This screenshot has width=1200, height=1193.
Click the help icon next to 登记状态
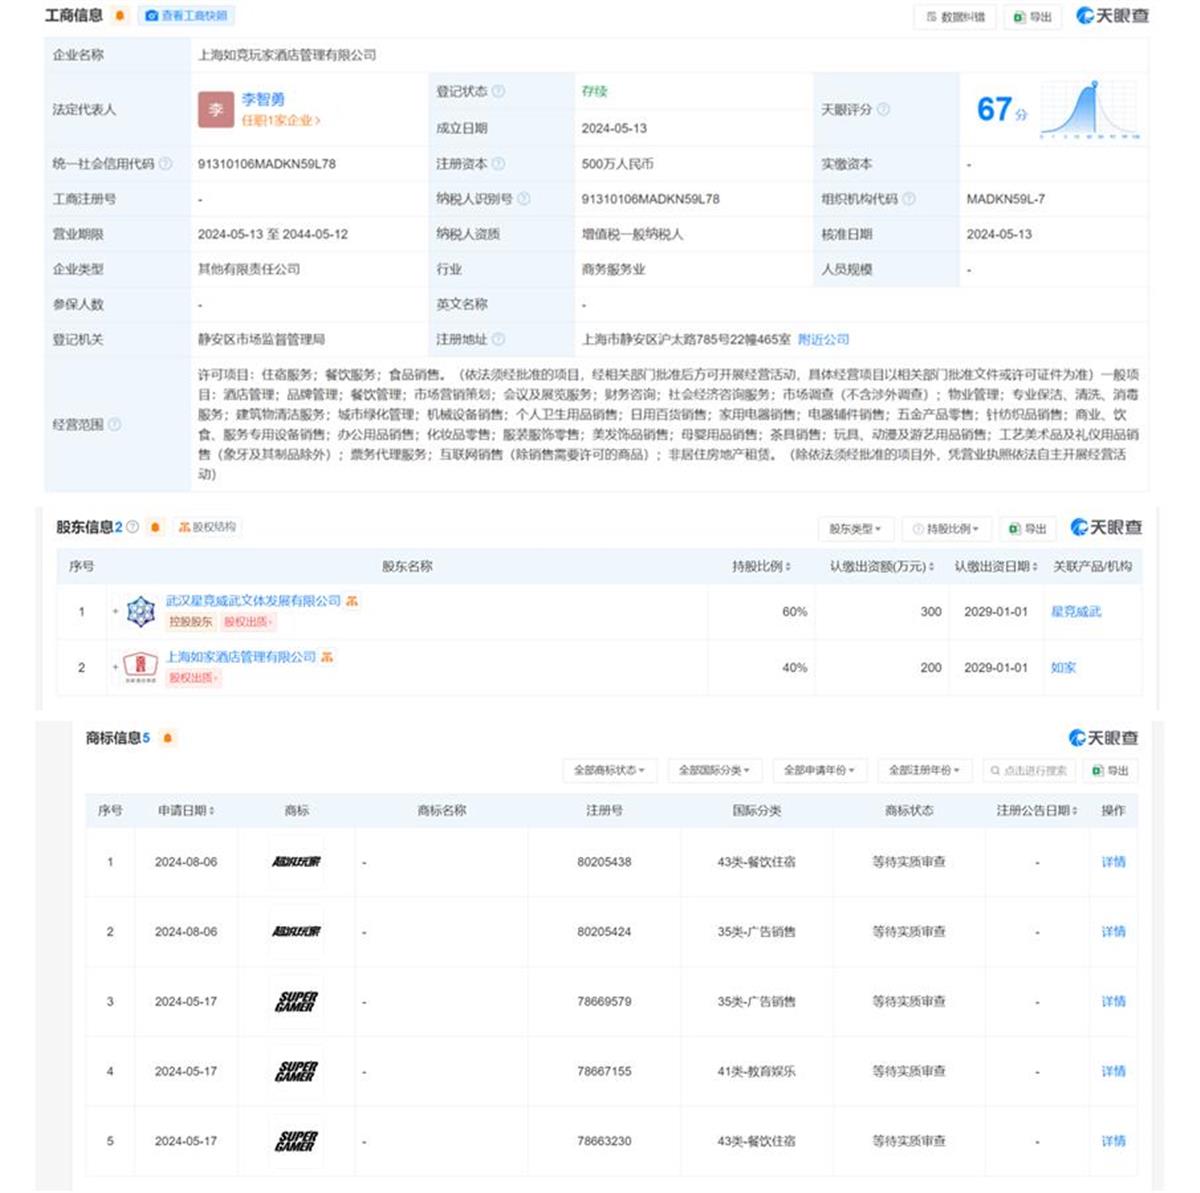498,91
